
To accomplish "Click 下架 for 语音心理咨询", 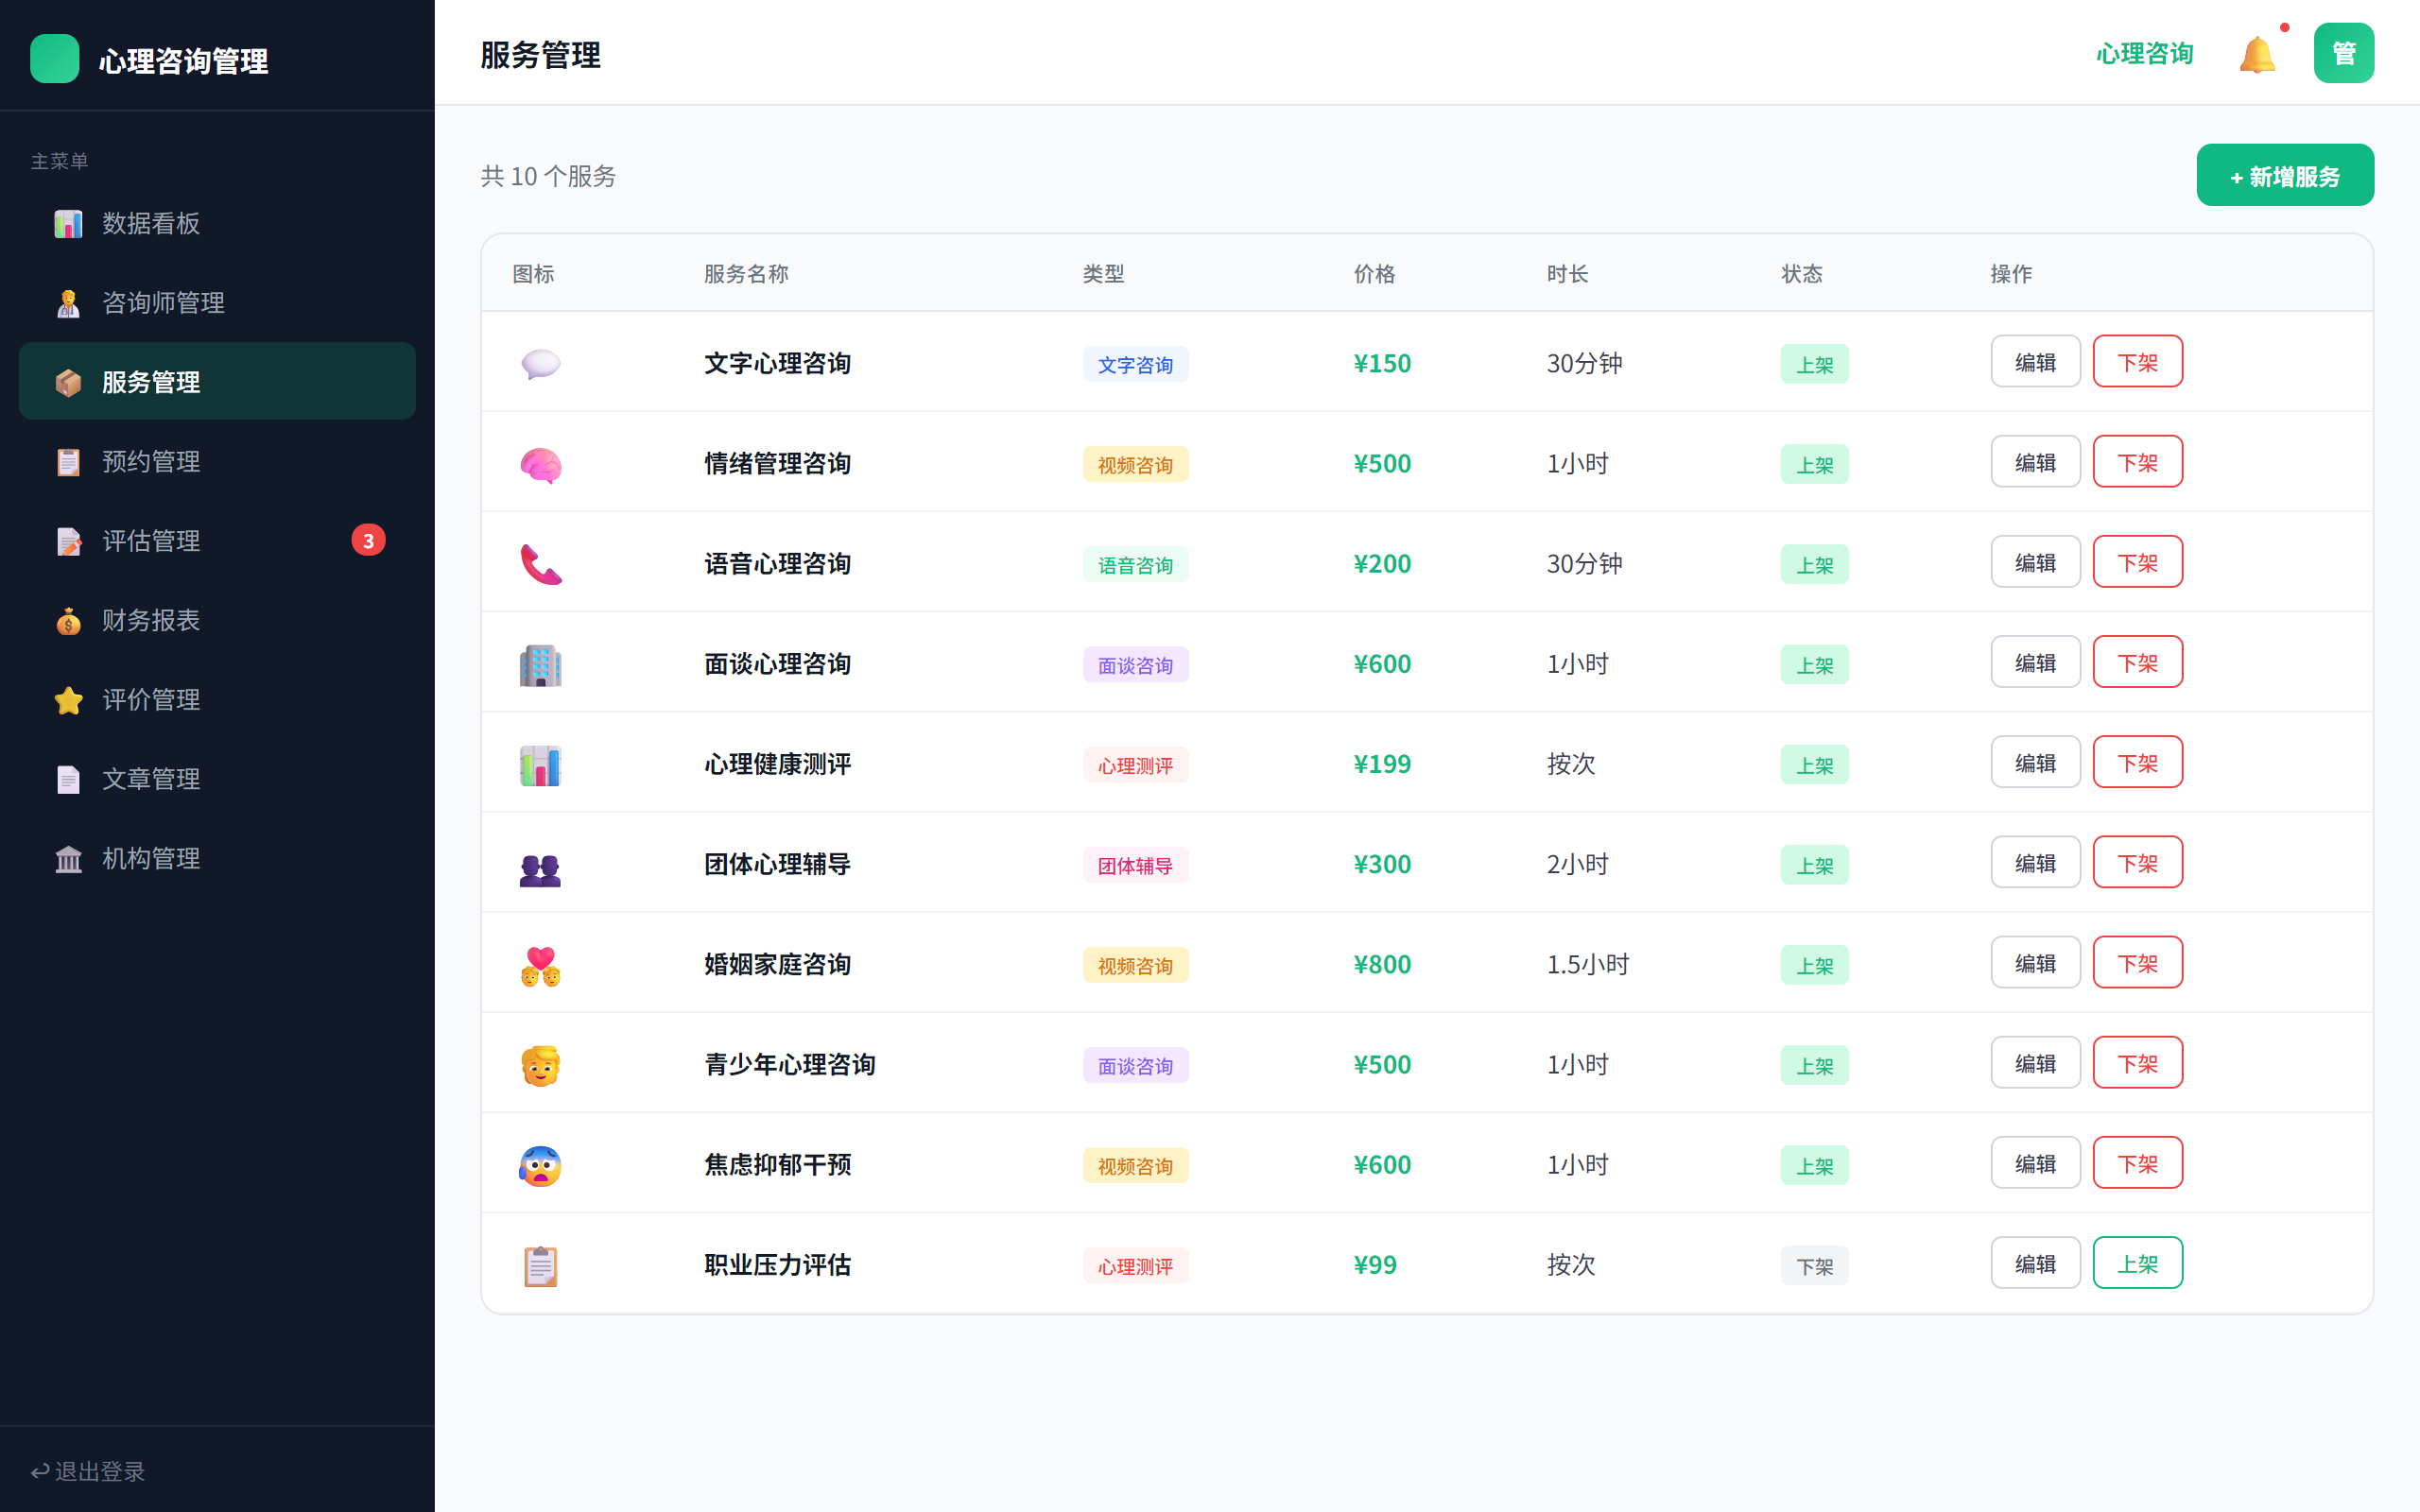I will [2137, 562].
